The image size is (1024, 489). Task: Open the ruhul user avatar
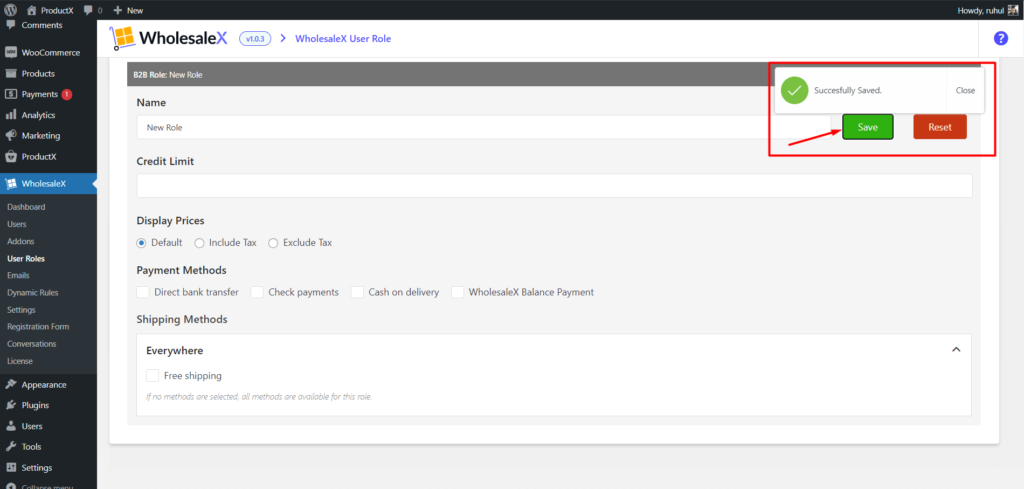pos(1012,10)
